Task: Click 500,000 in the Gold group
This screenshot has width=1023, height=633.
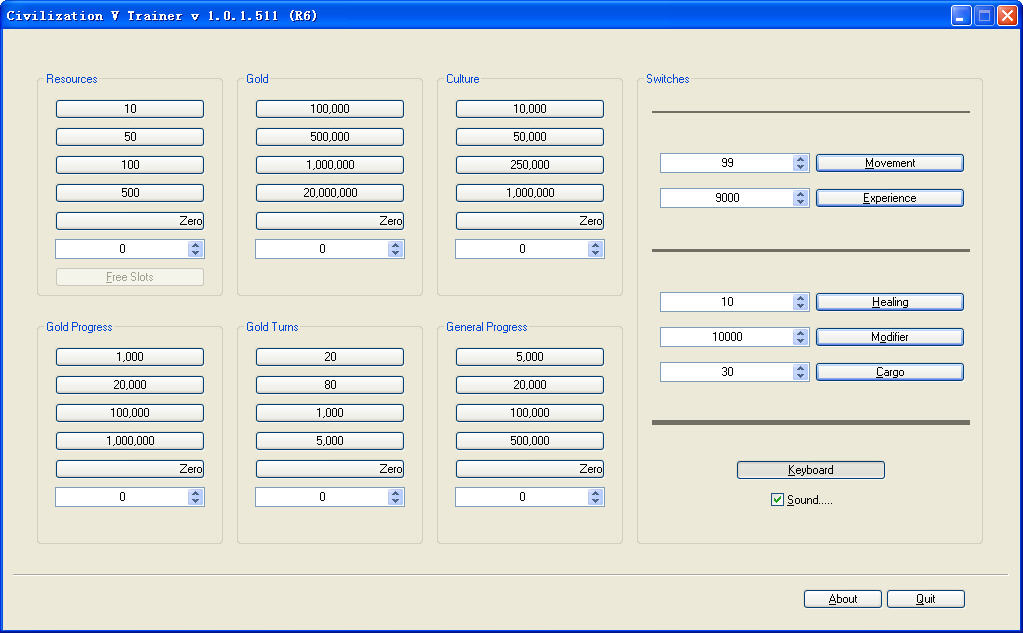Action: pos(330,137)
